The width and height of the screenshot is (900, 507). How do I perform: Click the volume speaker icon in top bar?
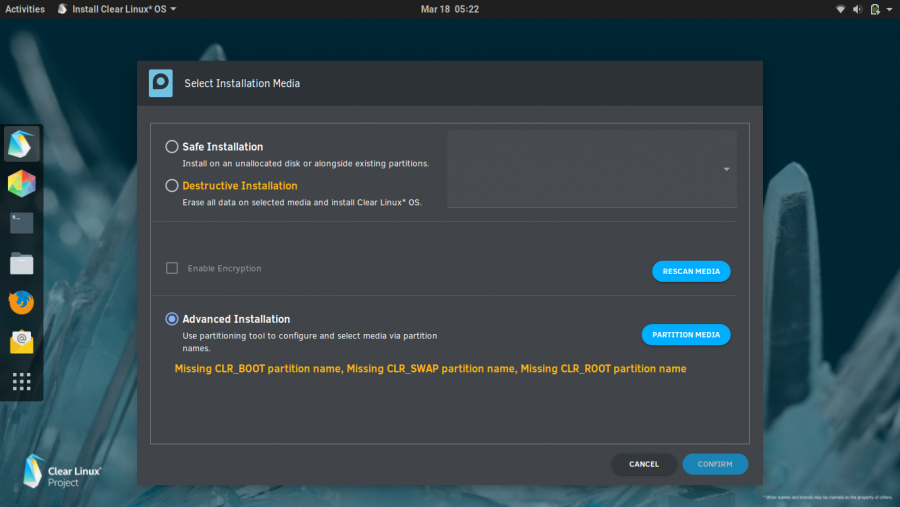point(858,9)
